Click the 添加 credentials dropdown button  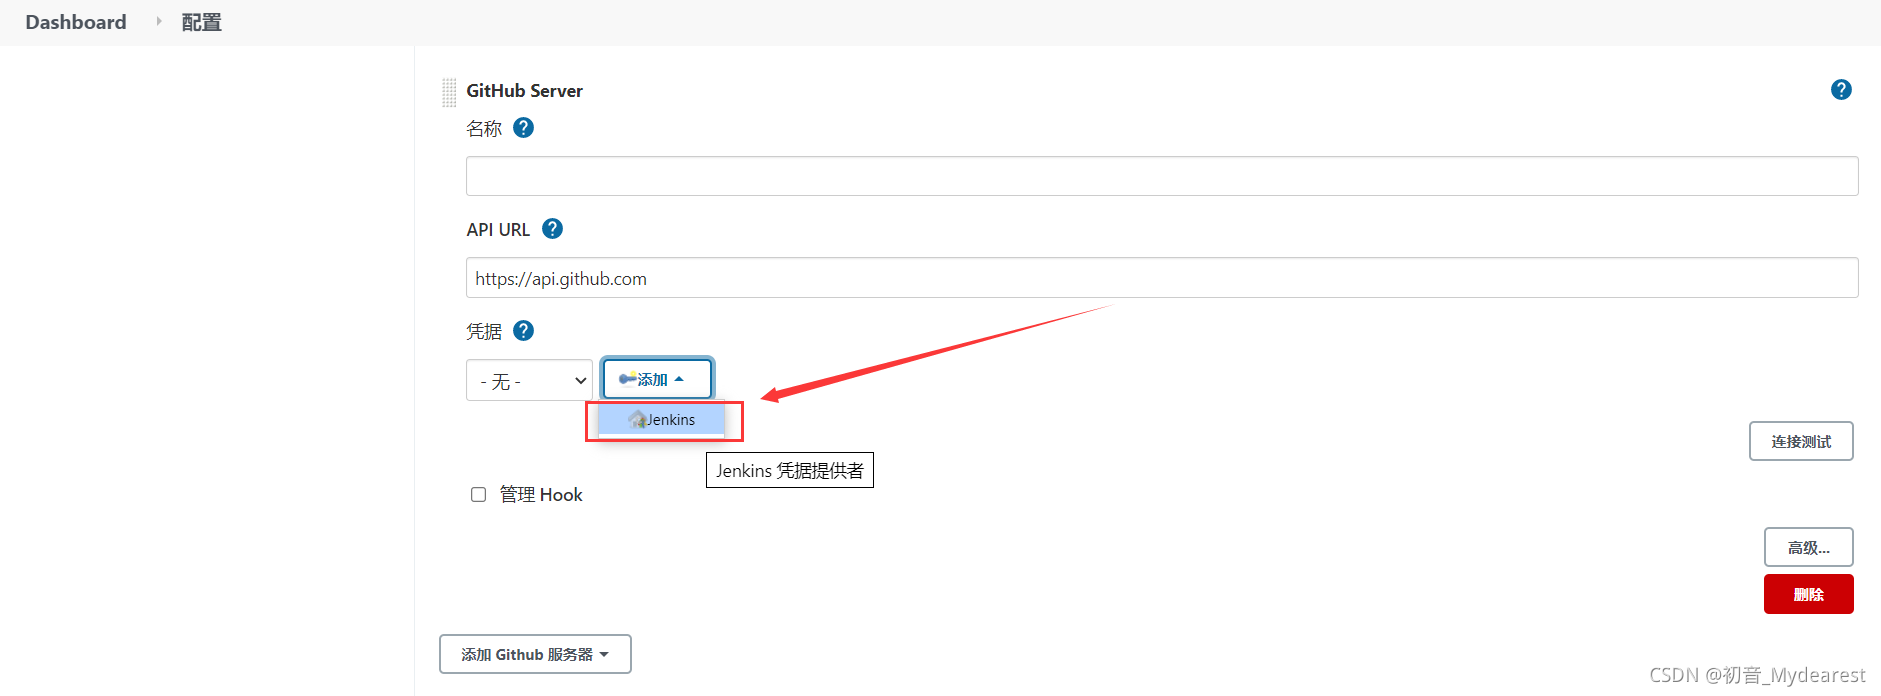point(657,379)
